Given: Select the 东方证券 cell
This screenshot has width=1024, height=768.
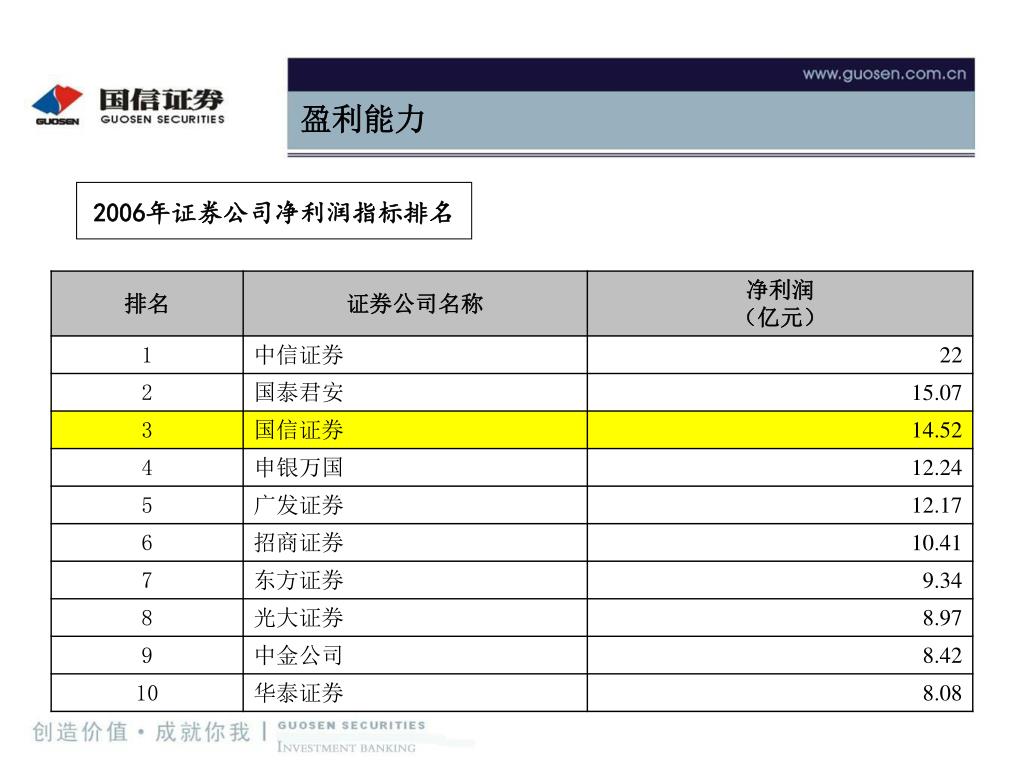Looking at the screenshot, I should coord(415,580).
